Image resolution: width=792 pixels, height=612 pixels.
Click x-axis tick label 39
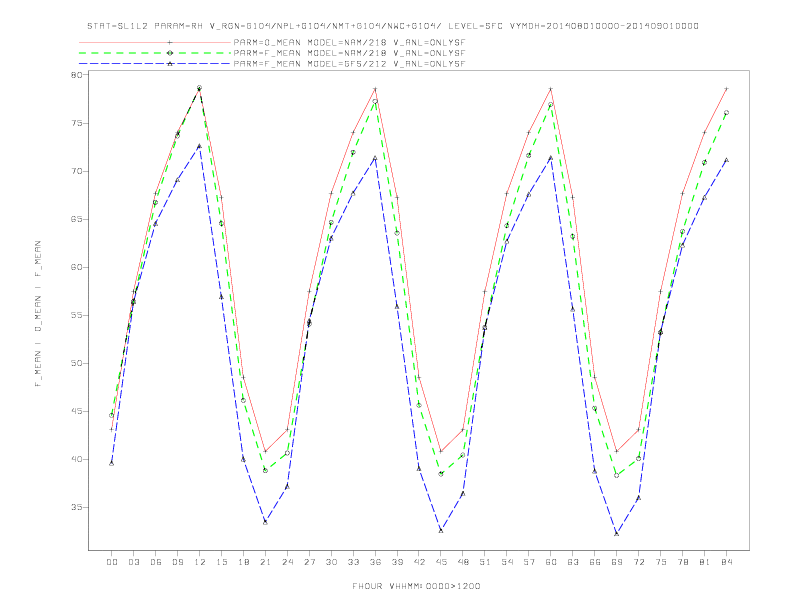397,562
